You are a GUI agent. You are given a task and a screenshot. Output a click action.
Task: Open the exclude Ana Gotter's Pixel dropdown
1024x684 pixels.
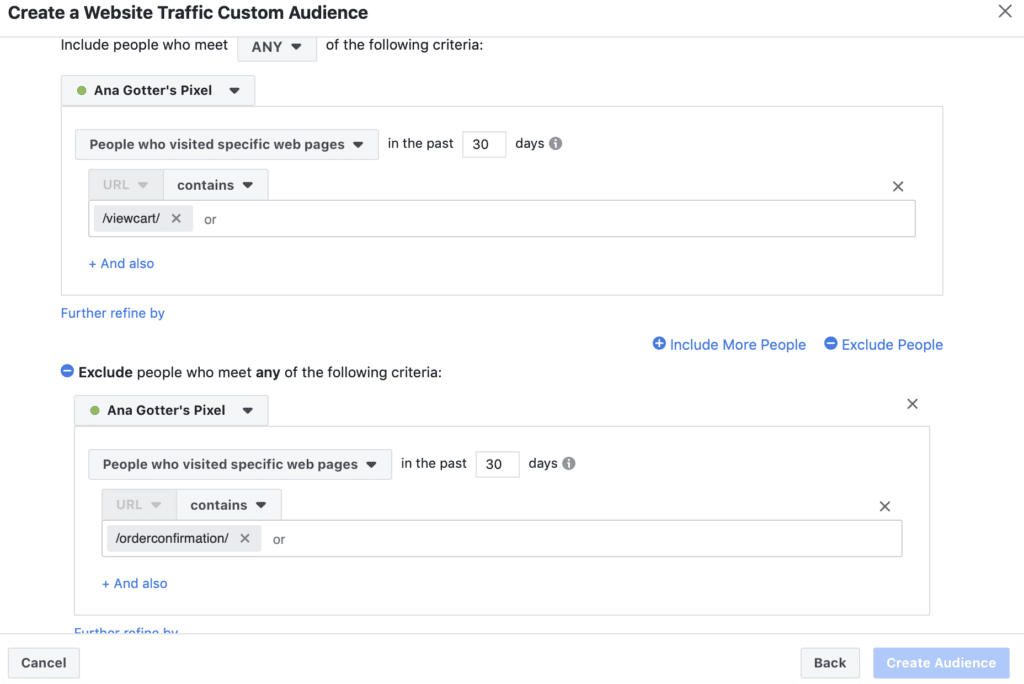171,410
